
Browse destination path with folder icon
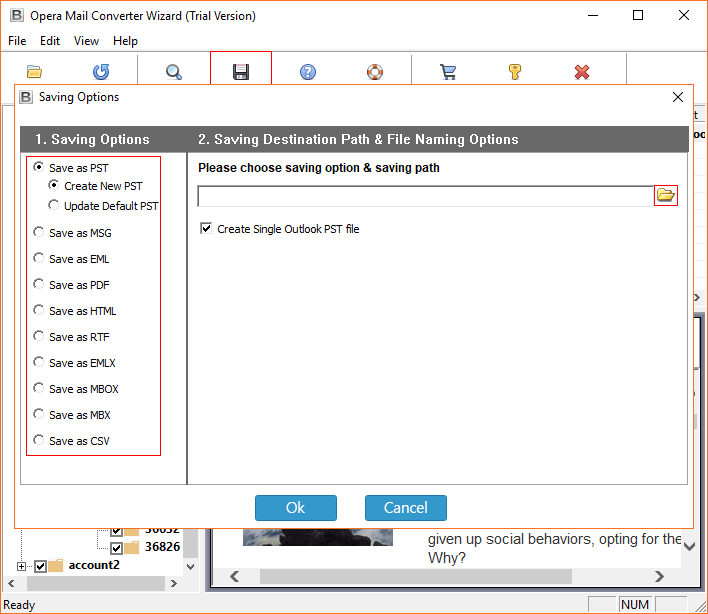coord(666,195)
